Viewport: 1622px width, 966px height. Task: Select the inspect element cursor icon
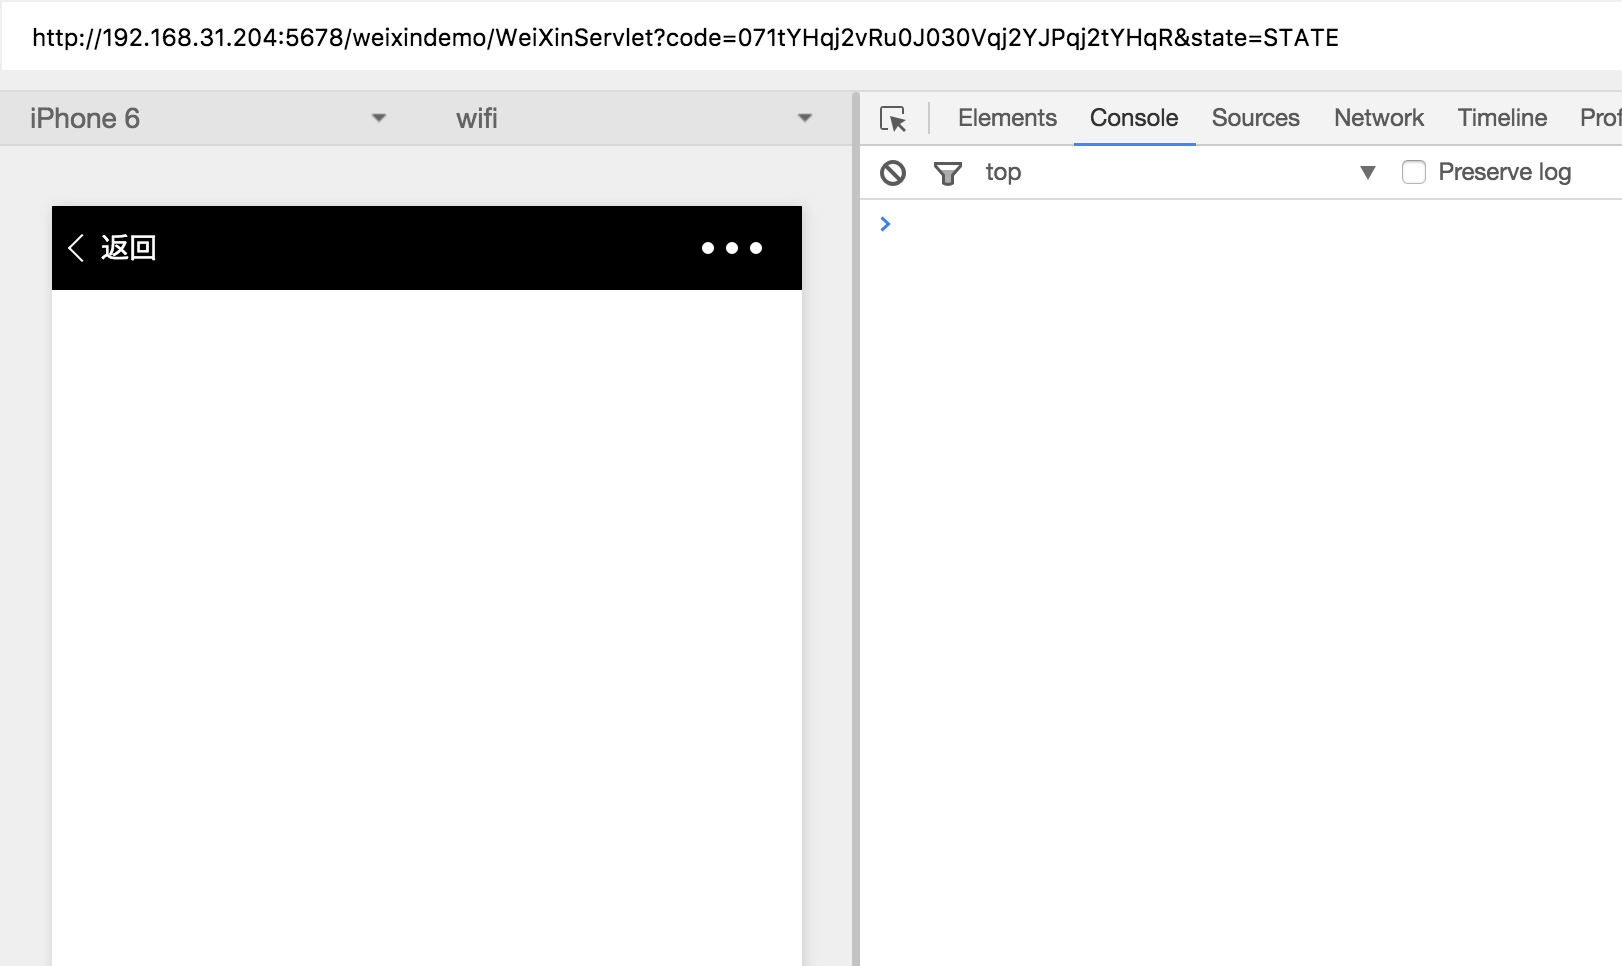pyautogui.click(x=893, y=119)
